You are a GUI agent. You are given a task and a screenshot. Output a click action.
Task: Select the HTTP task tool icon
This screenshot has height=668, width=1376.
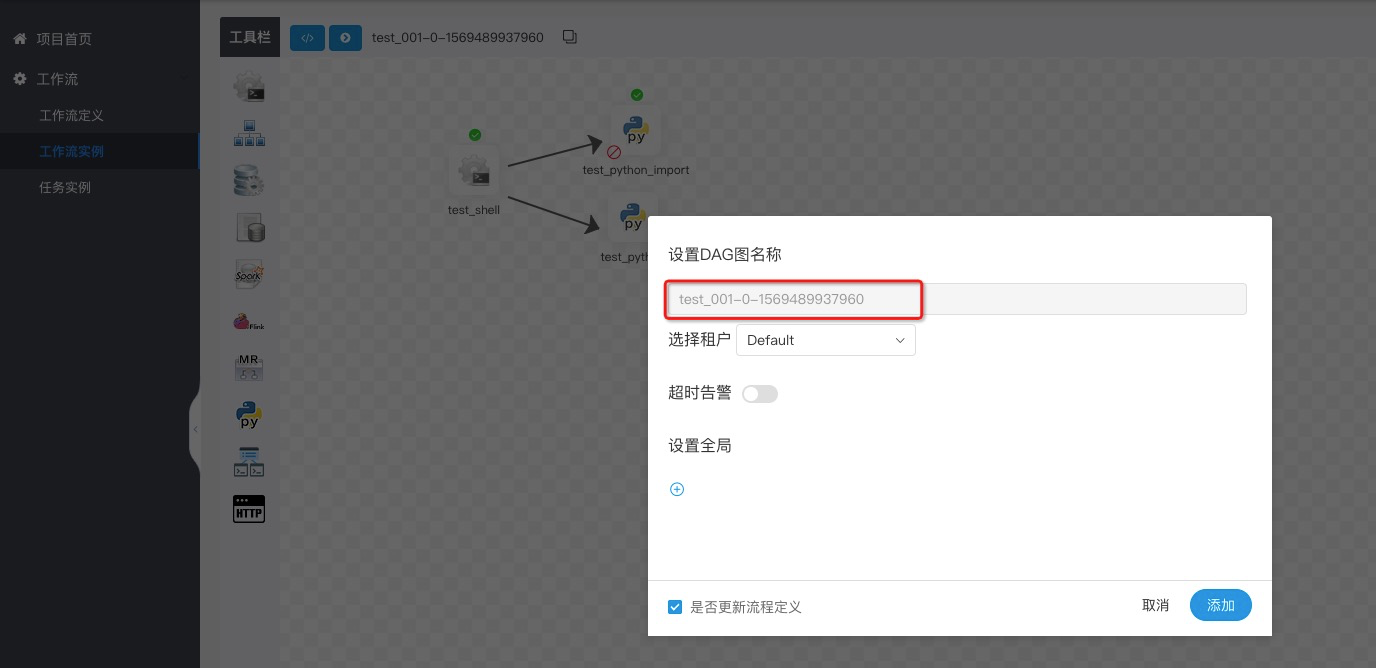click(x=249, y=509)
